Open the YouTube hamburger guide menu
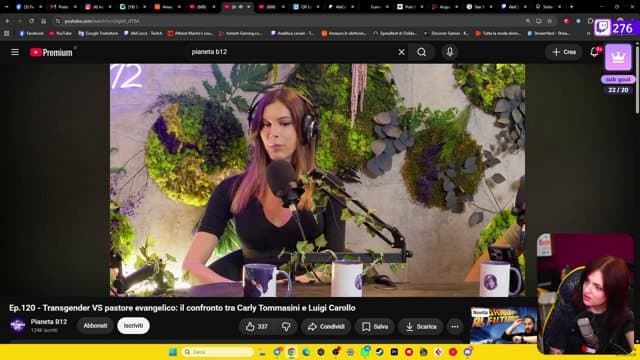Viewport: 640px width, 360px height. click(x=15, y=52)
